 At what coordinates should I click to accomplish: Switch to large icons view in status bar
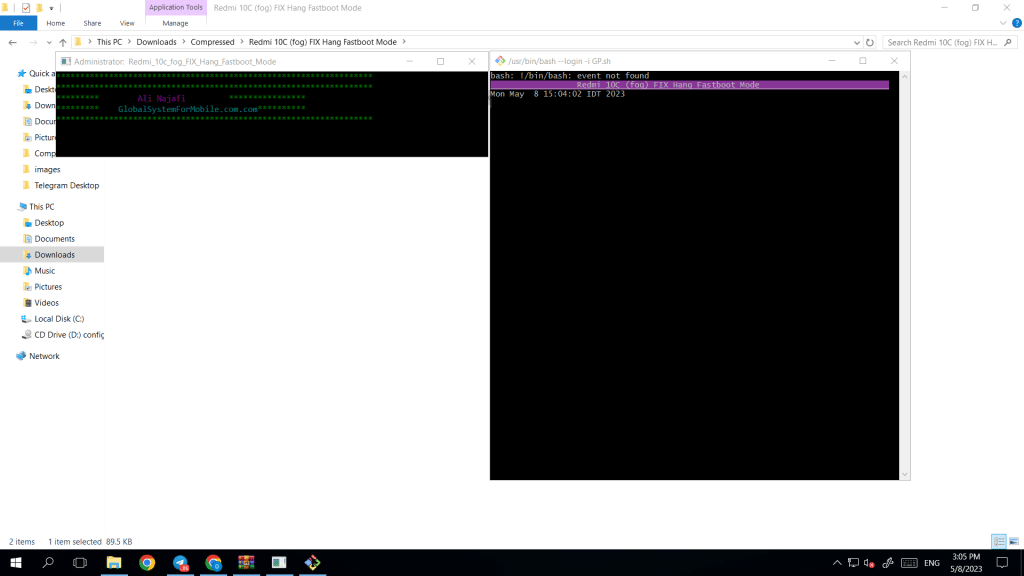point(1012,541)
